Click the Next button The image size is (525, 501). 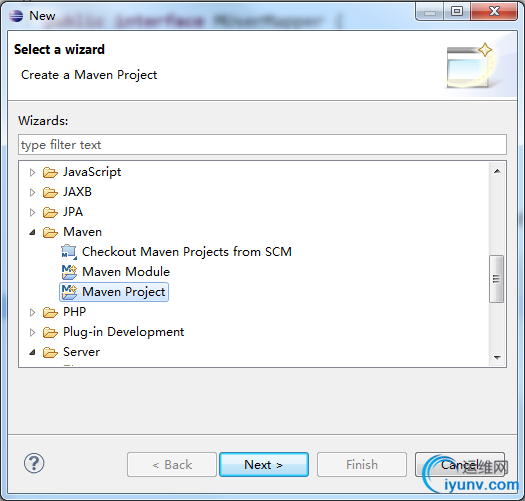click(264, 464)
